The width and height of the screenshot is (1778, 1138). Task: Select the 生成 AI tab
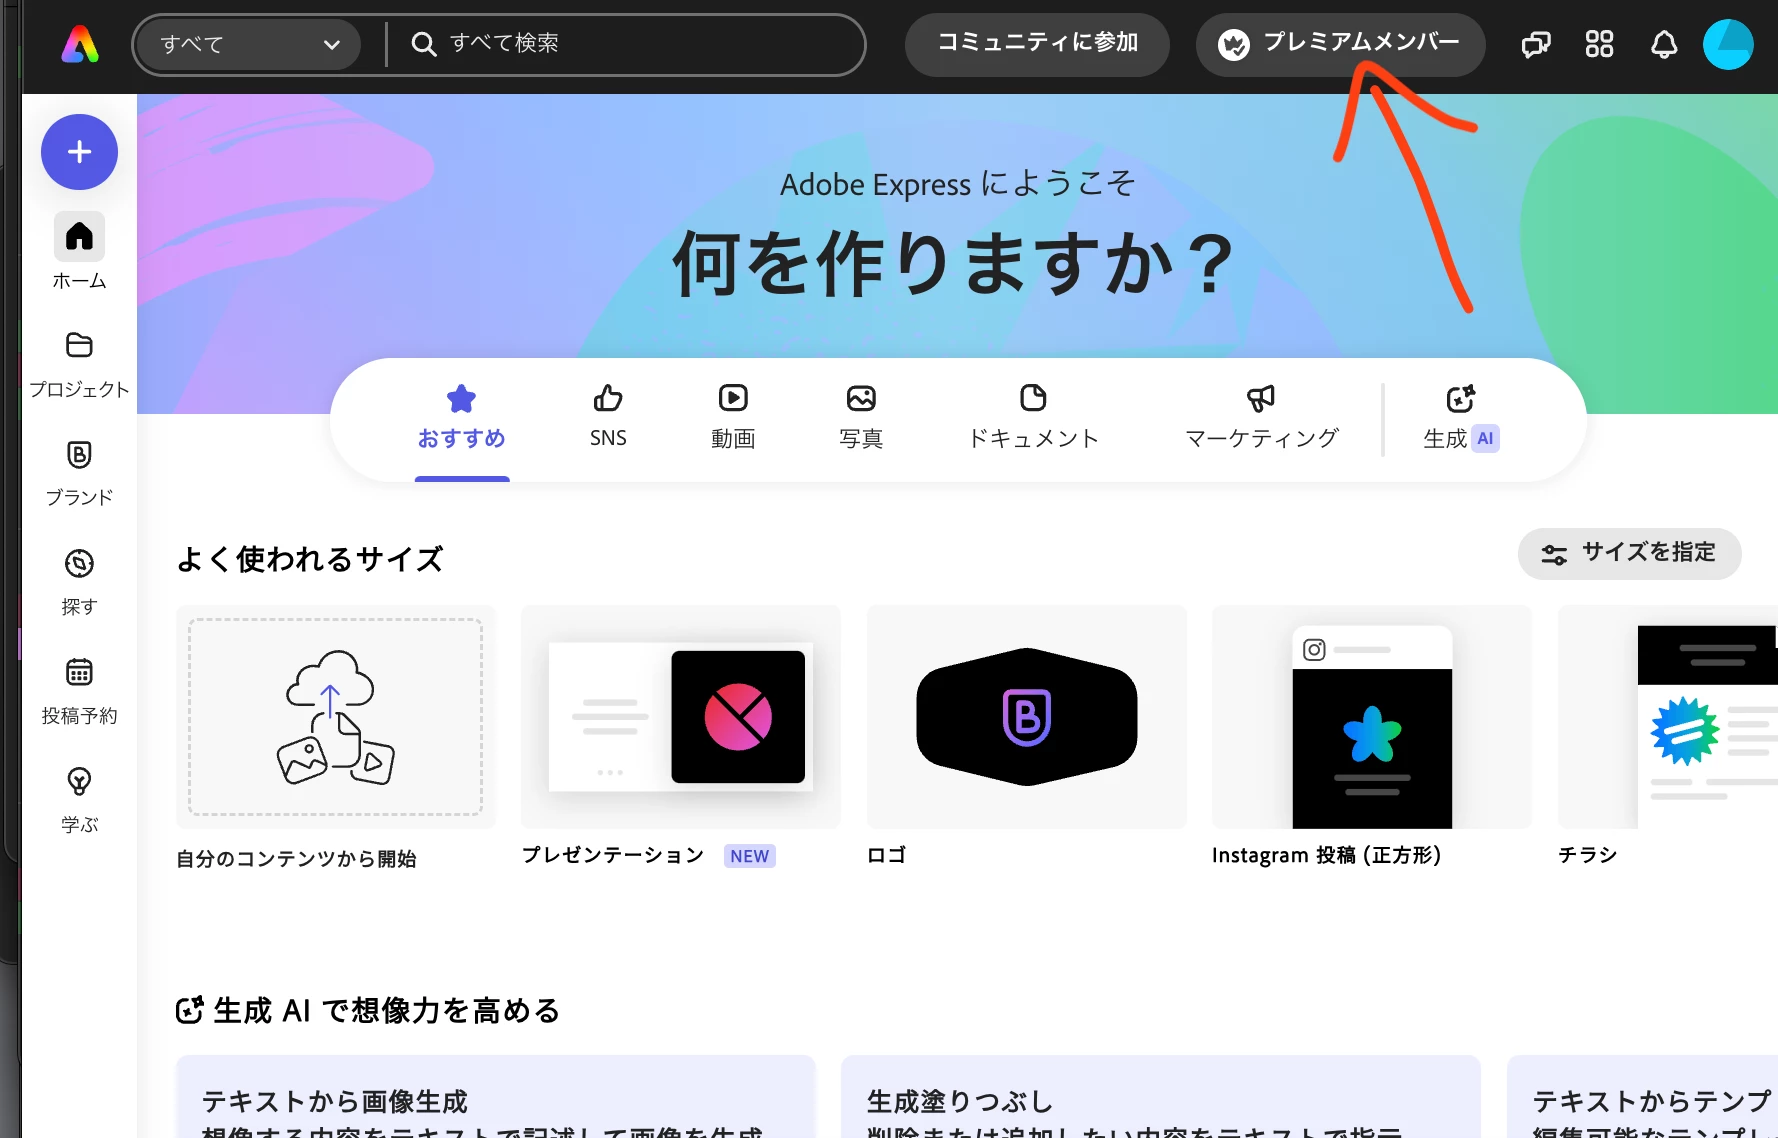click(1461, 418)
